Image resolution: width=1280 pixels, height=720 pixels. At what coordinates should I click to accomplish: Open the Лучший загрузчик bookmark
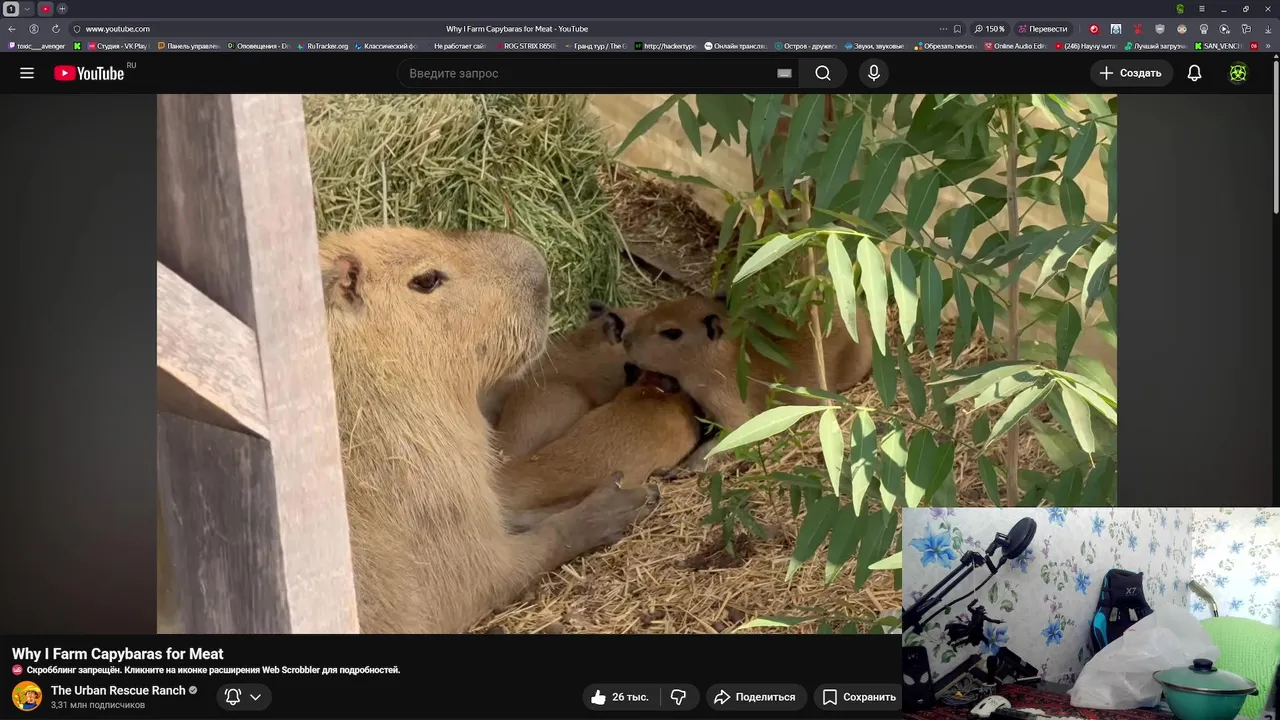click(x=1155, y=46)
